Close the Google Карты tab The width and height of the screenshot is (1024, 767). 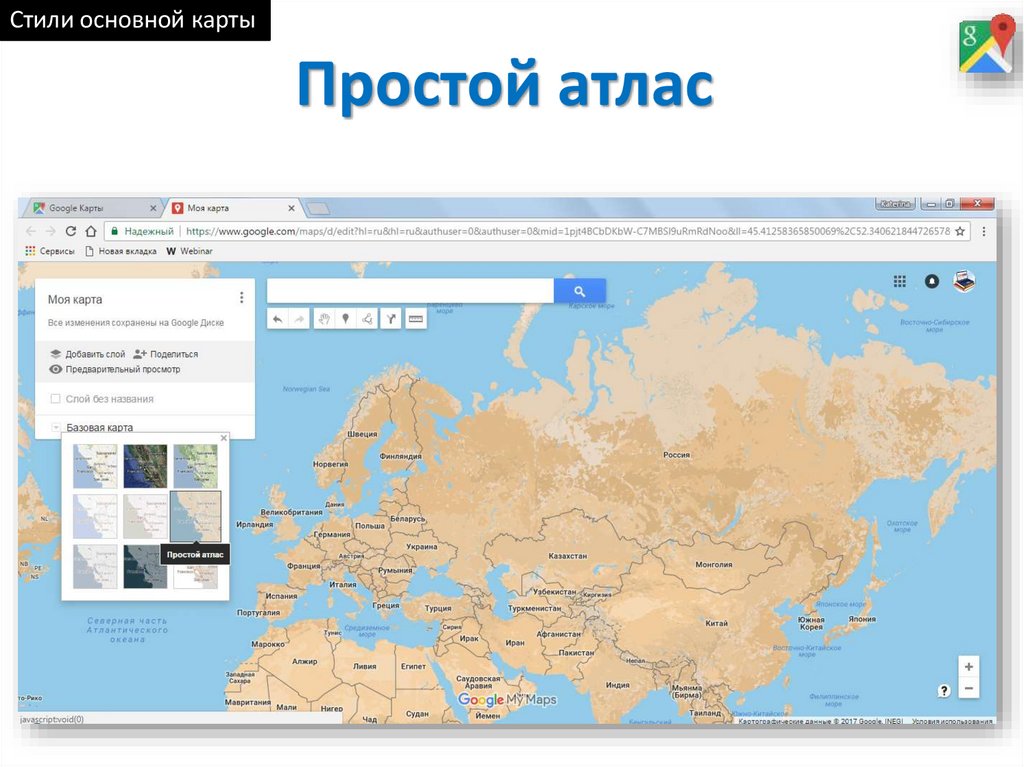153,208
